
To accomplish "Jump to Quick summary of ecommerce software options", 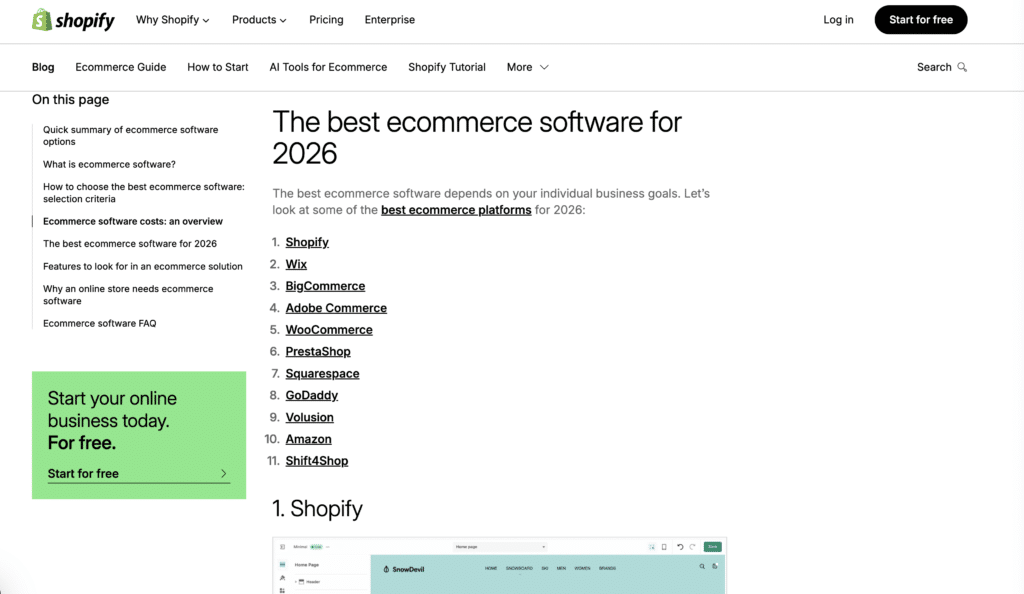I will [131, 136].
